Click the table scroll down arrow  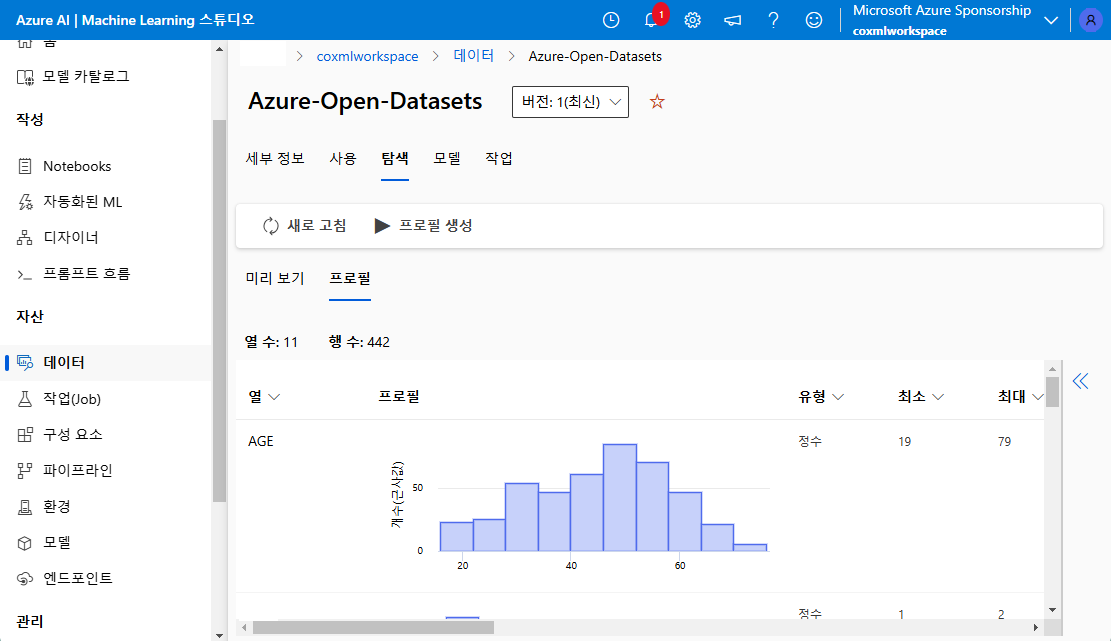[1052, 610]
